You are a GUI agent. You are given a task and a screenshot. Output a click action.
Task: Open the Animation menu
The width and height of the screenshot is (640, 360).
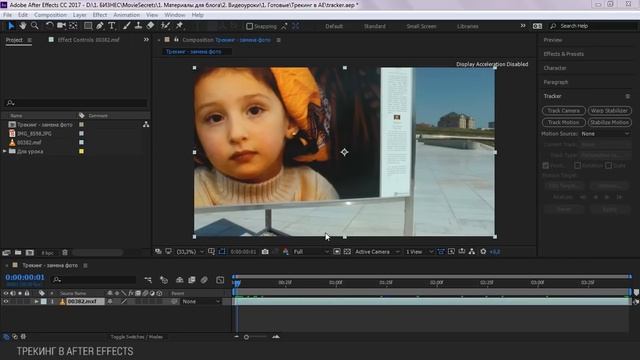[x=127, y=15]
